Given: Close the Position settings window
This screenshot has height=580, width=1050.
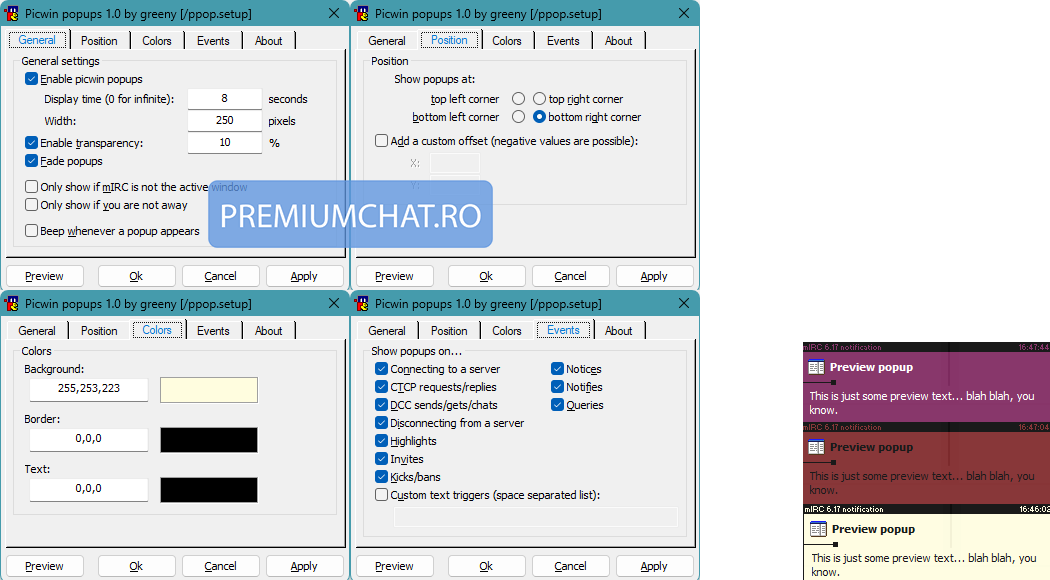Looking at the screenshot, I should (x=684, y=13).
